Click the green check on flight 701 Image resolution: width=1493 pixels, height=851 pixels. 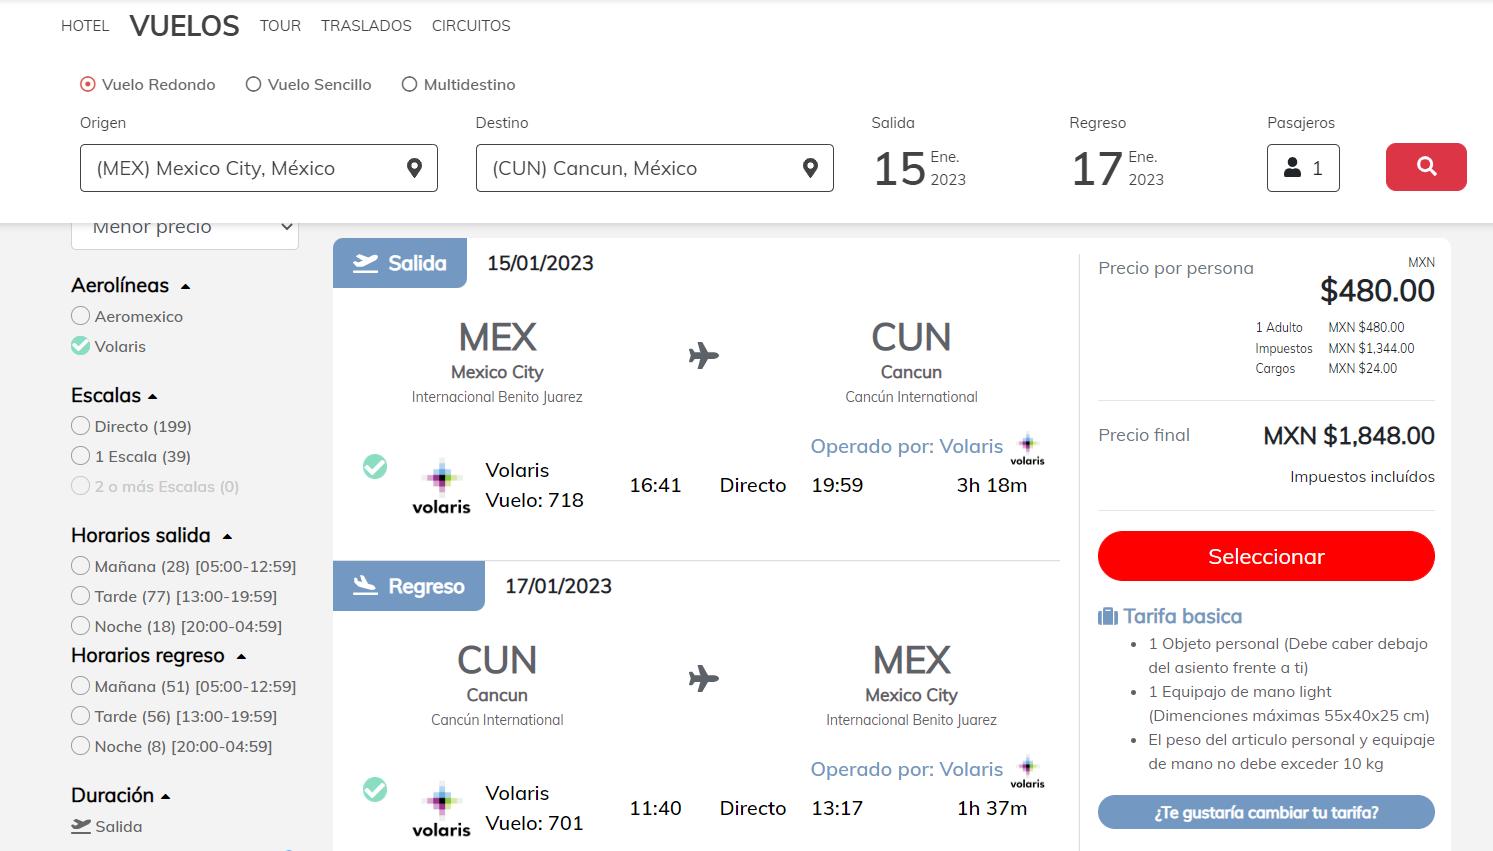[x=375, y=789]
